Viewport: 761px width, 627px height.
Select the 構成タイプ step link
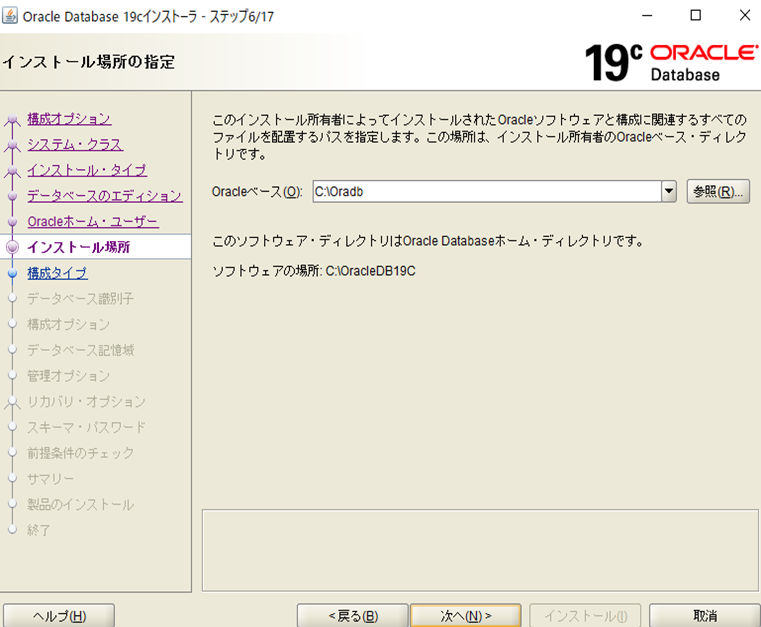[57, 273]
